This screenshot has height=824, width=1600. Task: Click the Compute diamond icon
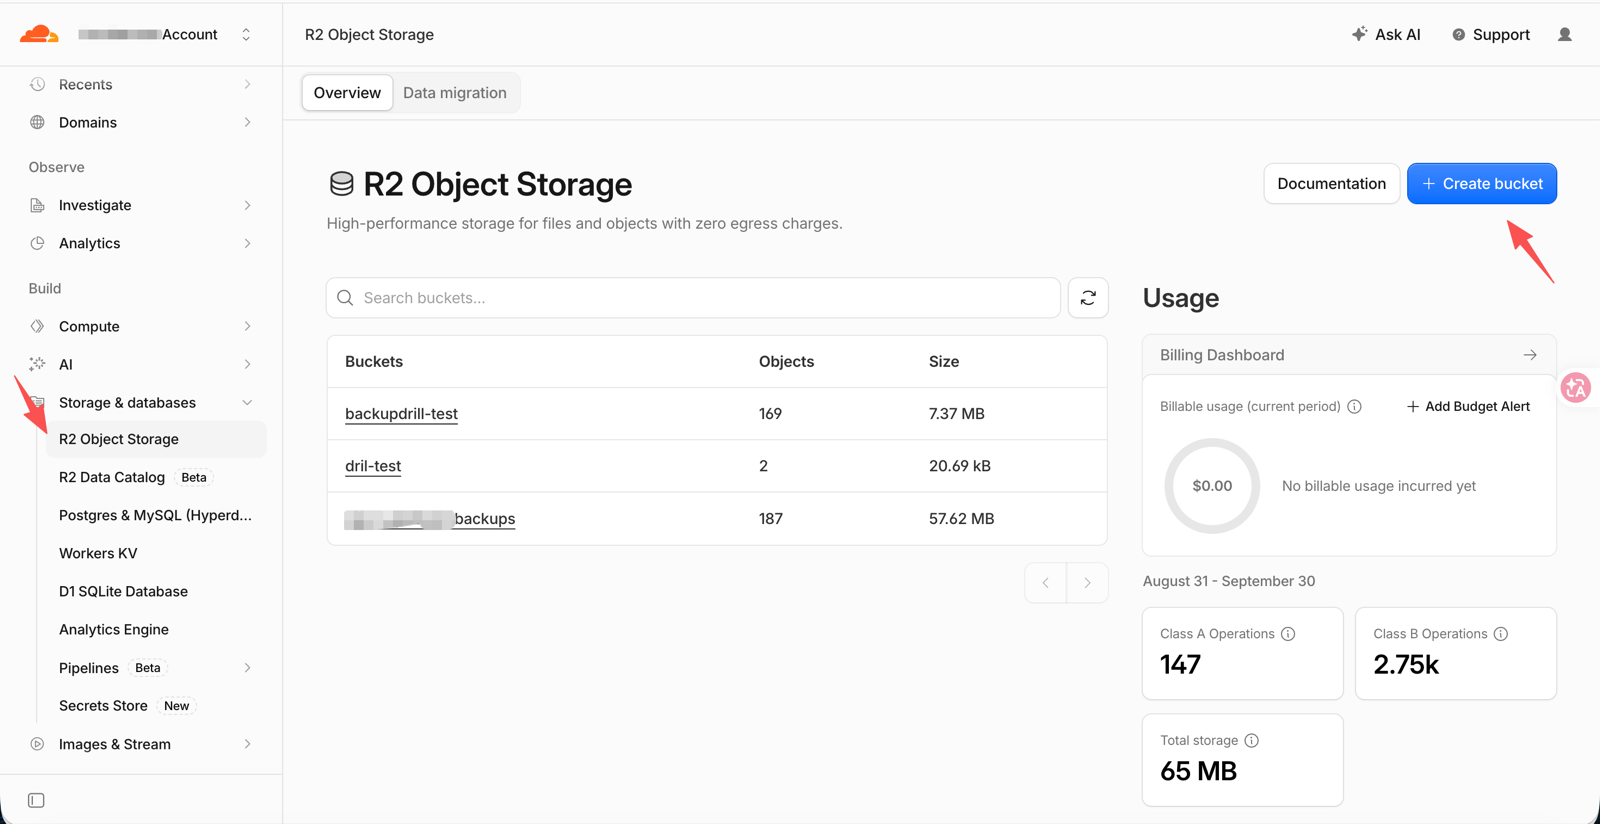(x=37, y=326)
